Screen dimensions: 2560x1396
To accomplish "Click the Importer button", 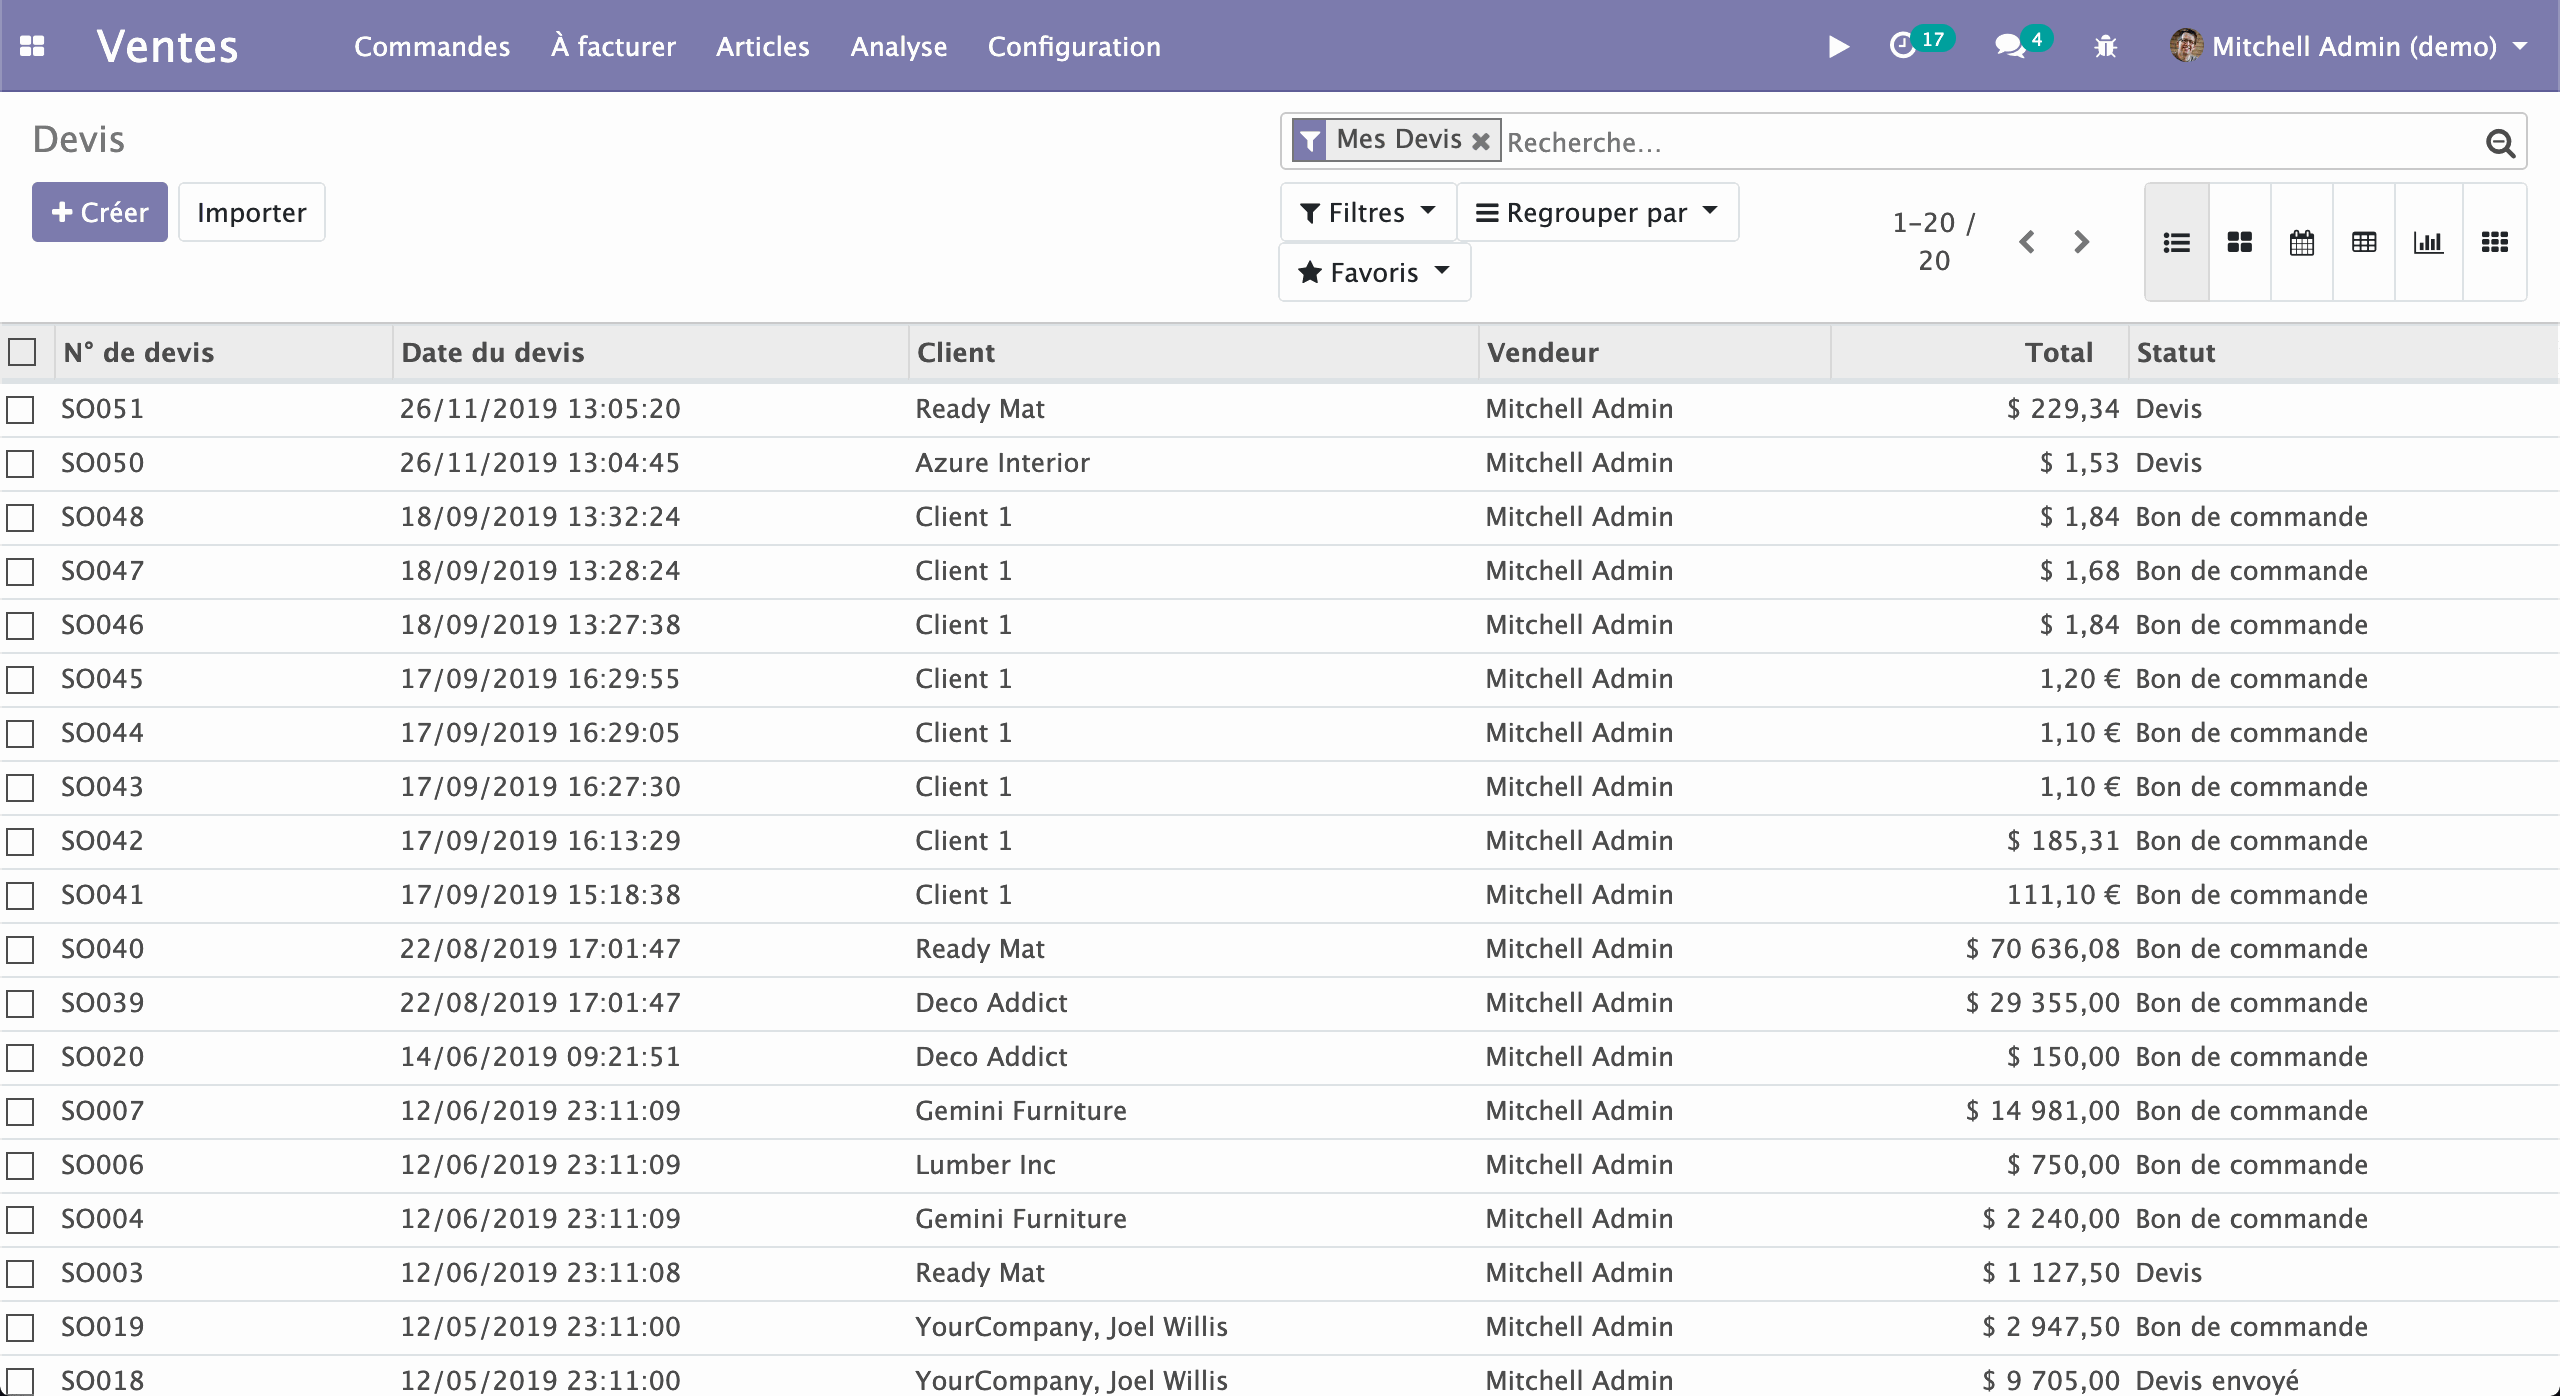I will click(x=251, y=212).
